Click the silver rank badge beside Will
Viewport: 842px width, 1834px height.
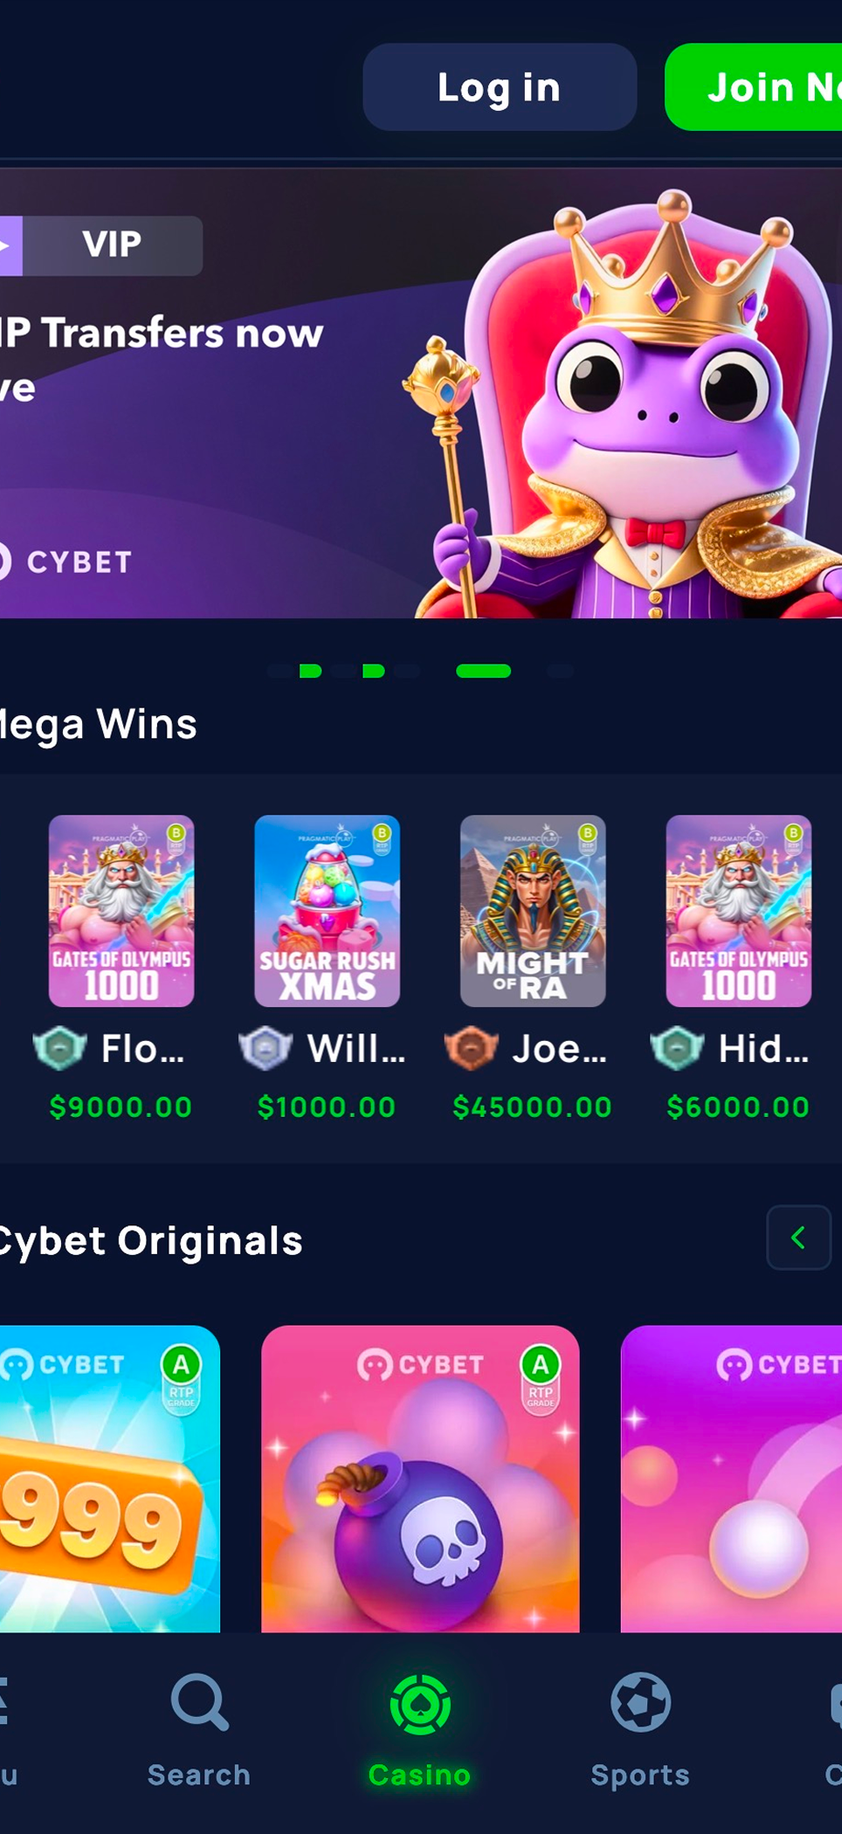click(265, 1049)
